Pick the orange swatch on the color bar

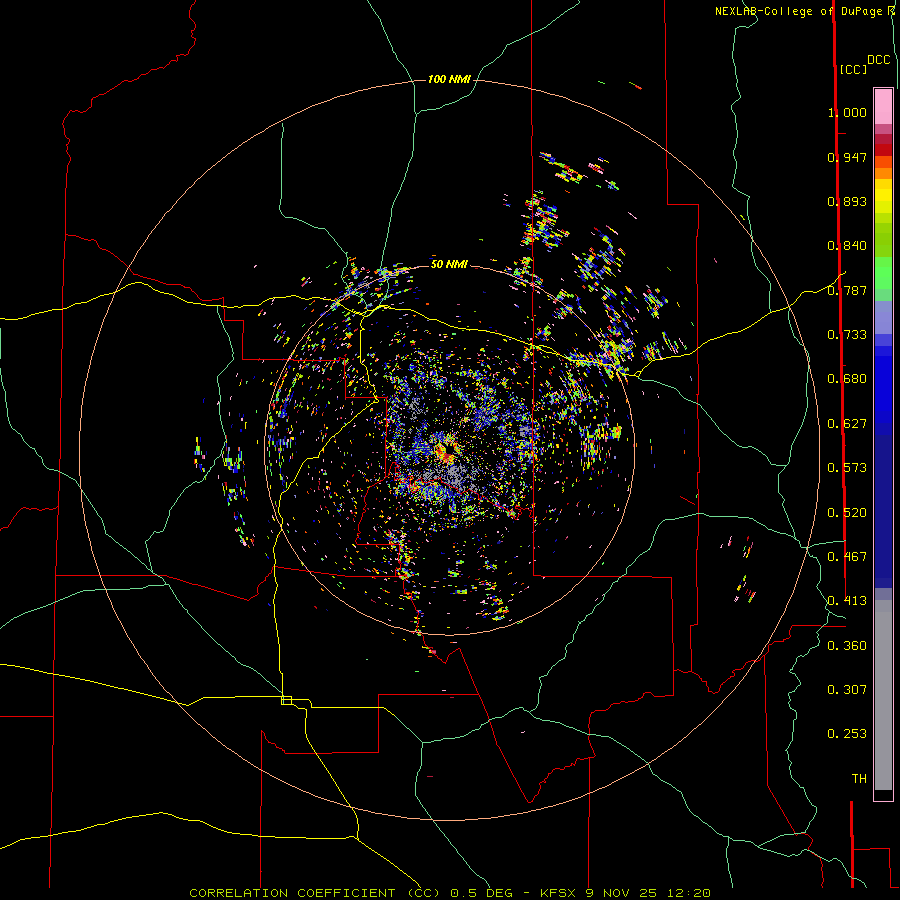click(x=883, y=173)
